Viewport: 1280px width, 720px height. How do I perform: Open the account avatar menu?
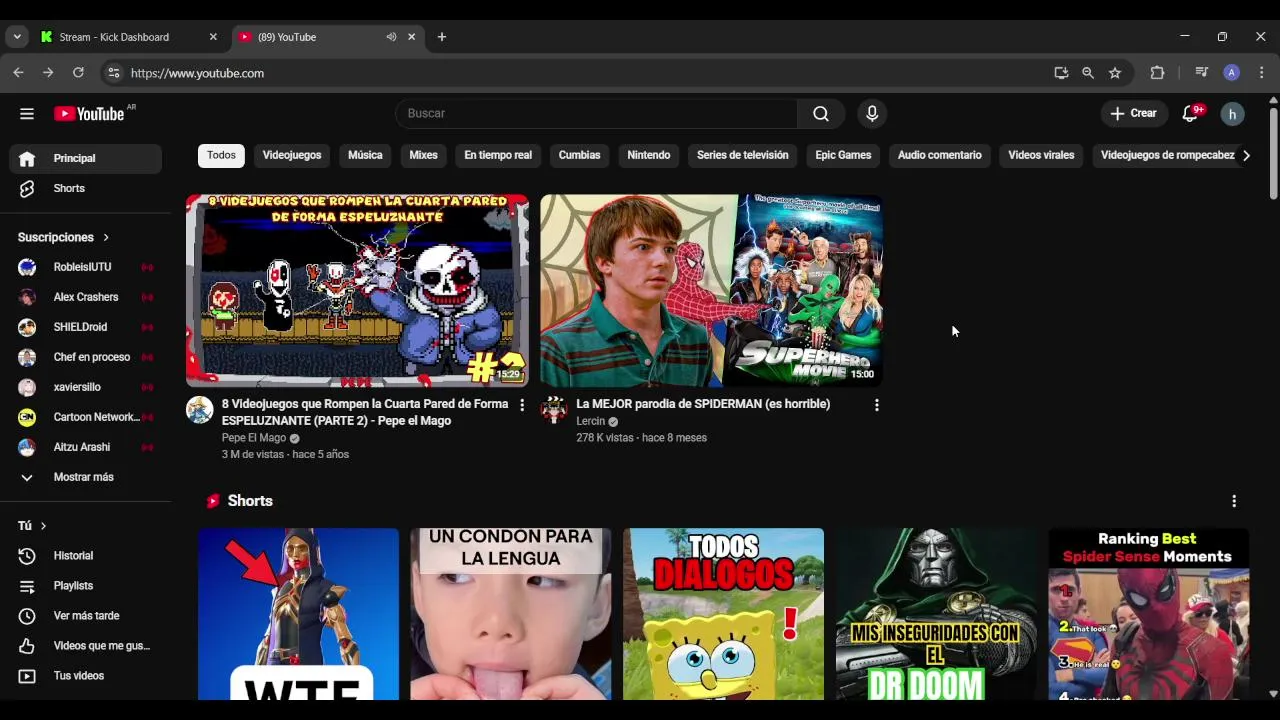point(1232,114)
